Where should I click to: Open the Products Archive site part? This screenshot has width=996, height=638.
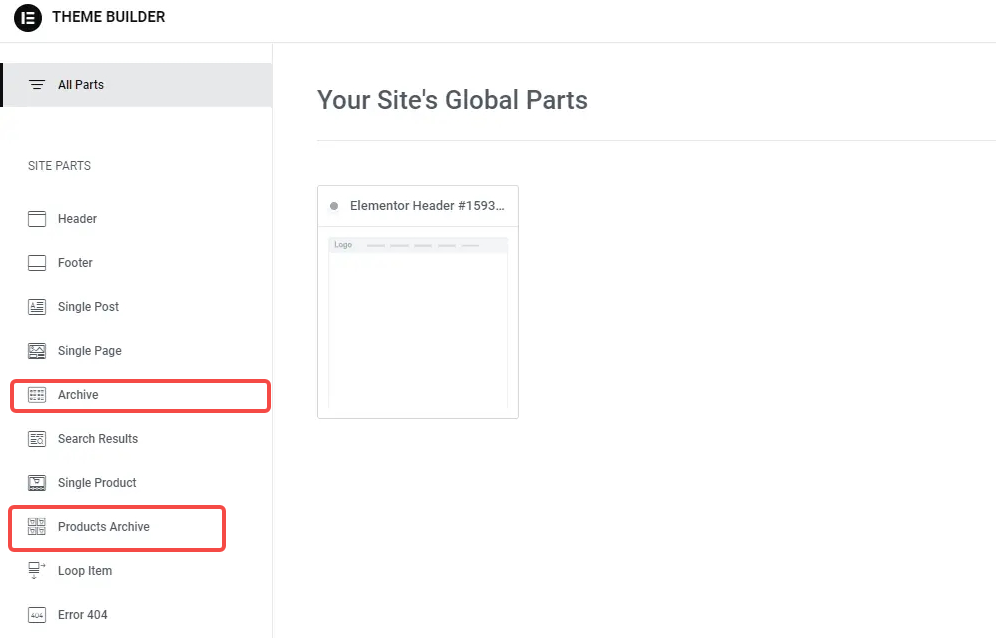104,527
